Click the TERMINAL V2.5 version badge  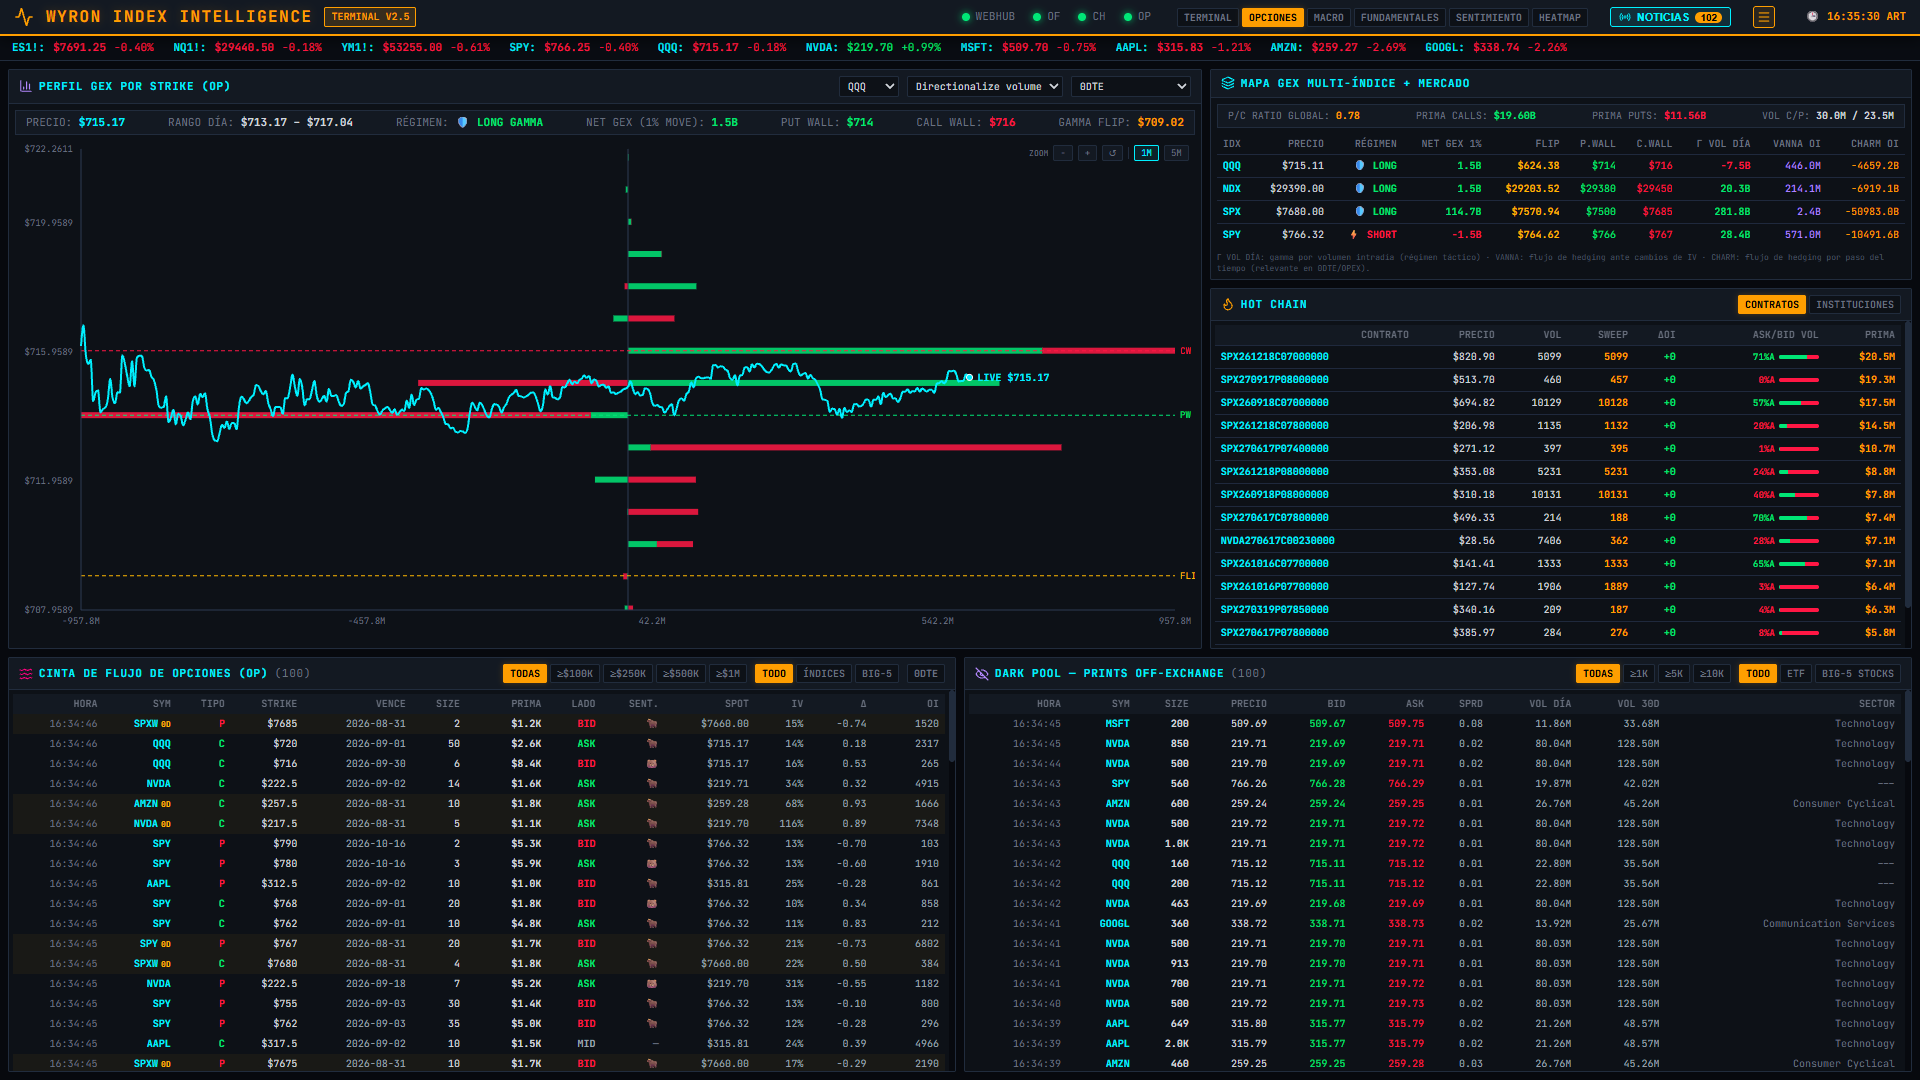[370, 17]
